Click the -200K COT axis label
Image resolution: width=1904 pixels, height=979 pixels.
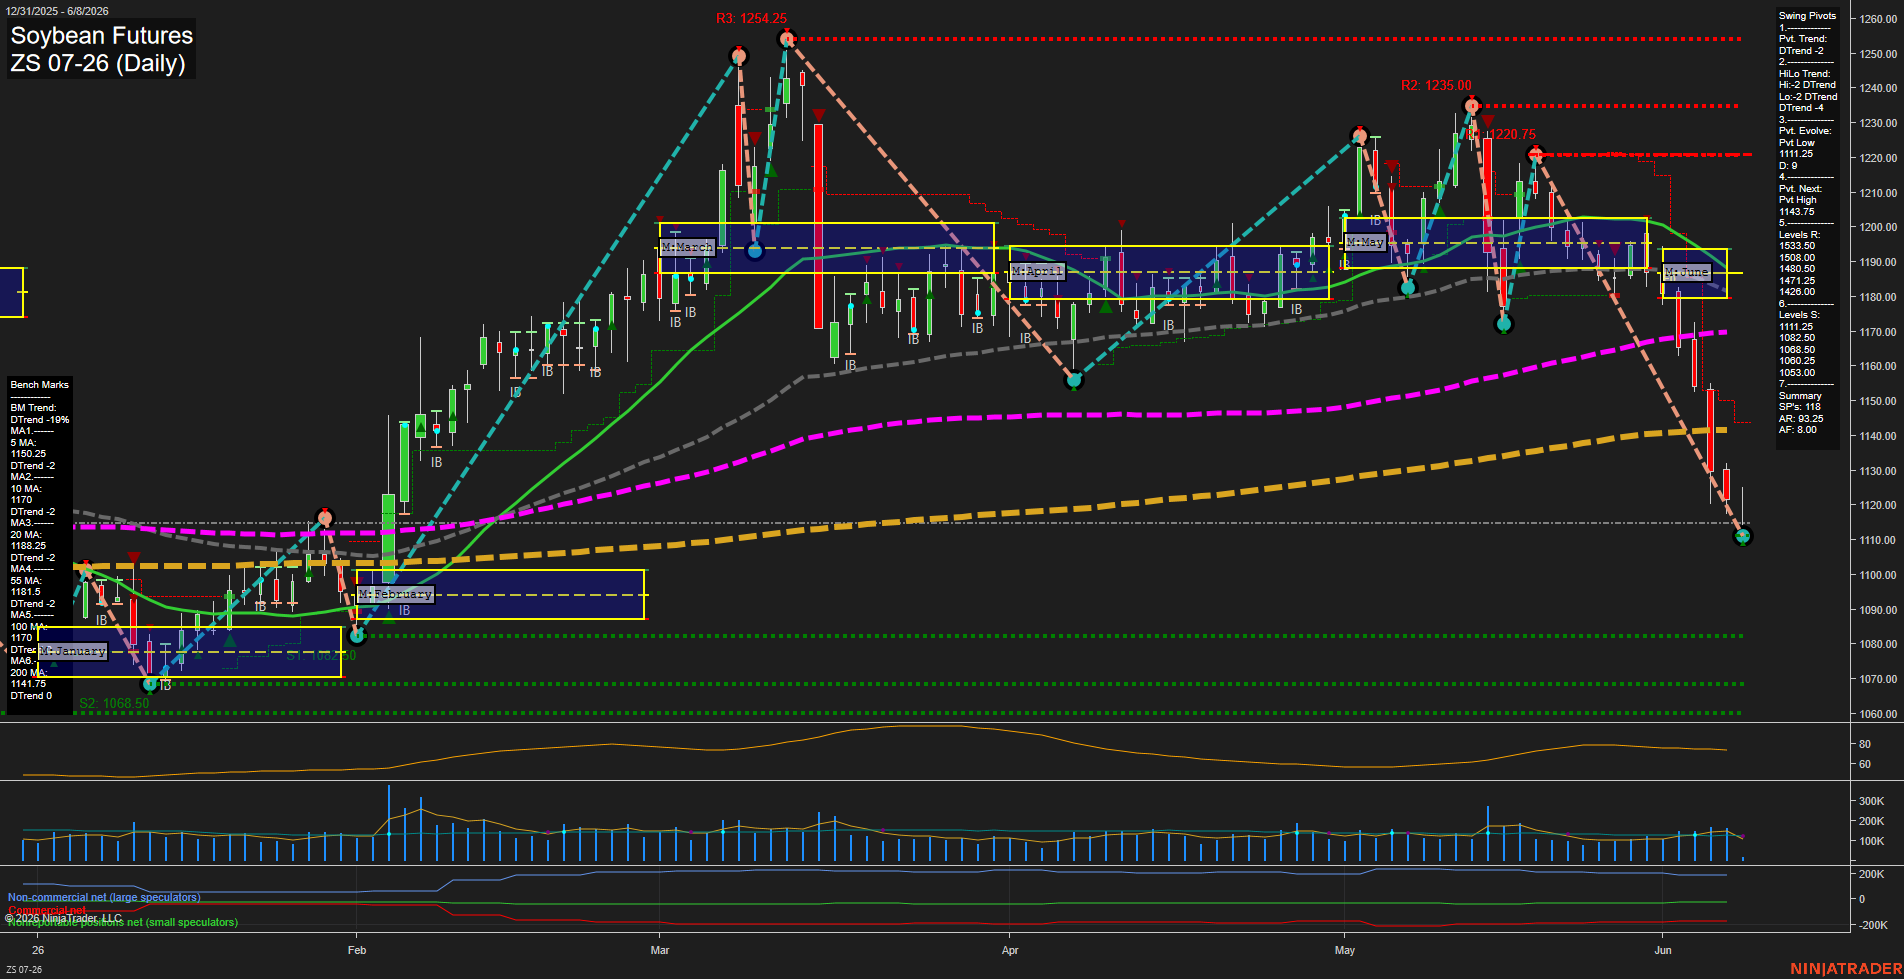(1873, 925)
